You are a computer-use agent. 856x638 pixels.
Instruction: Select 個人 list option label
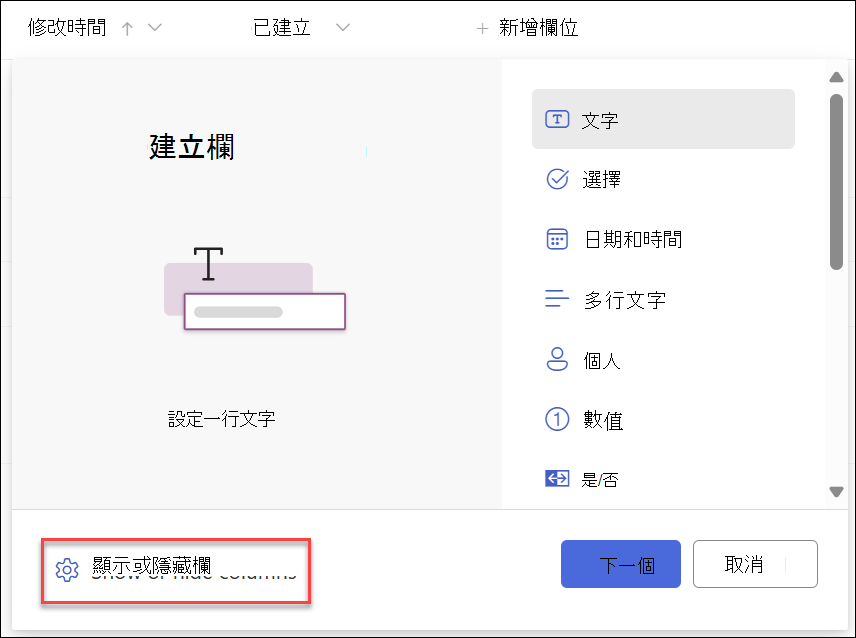(x=602, y=360)
